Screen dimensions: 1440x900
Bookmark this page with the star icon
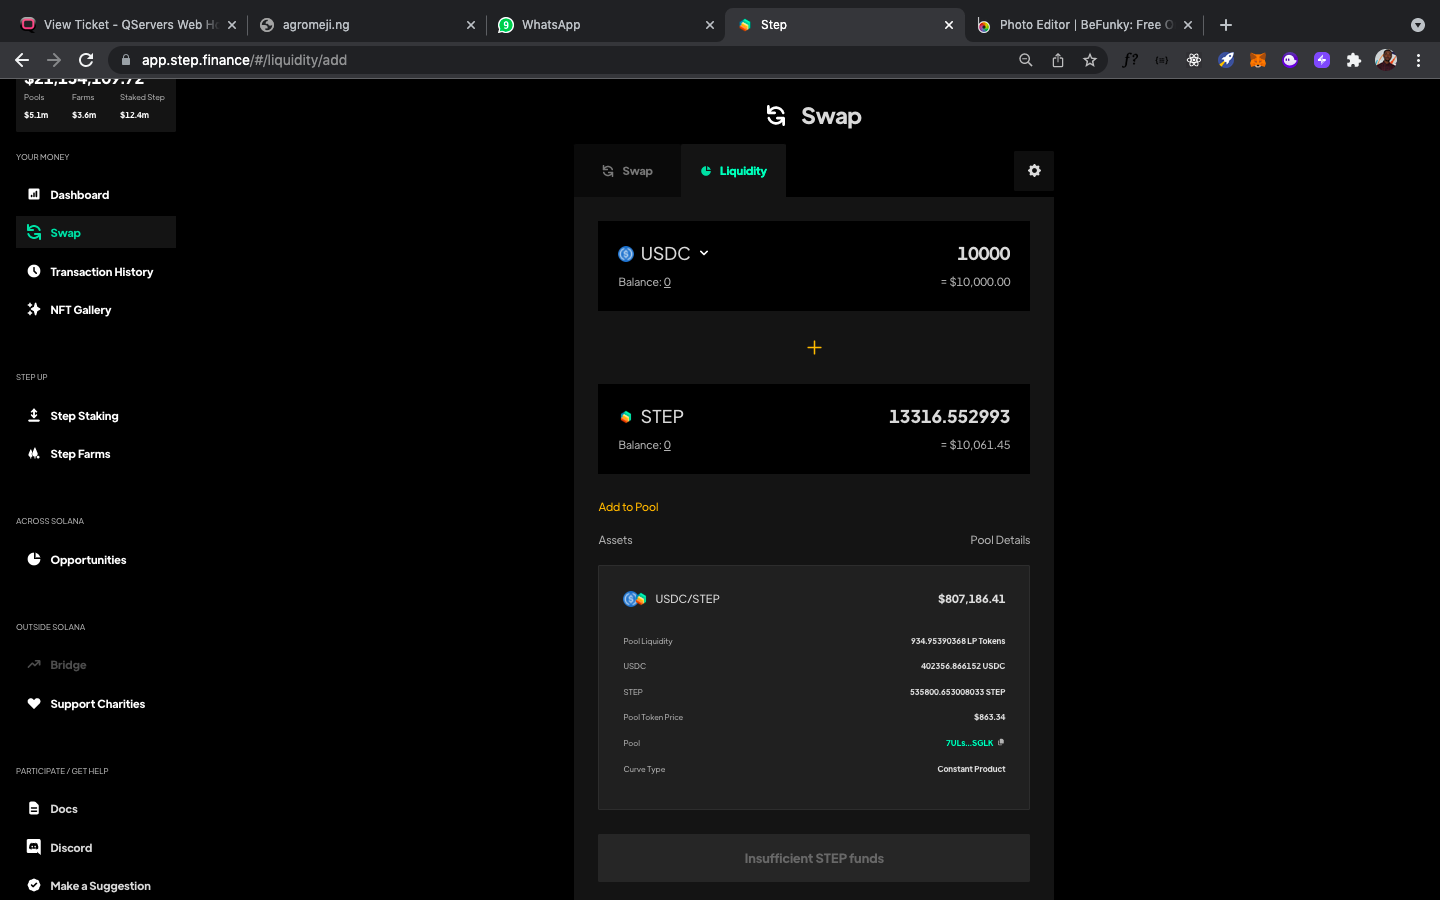pos(1090,60)
